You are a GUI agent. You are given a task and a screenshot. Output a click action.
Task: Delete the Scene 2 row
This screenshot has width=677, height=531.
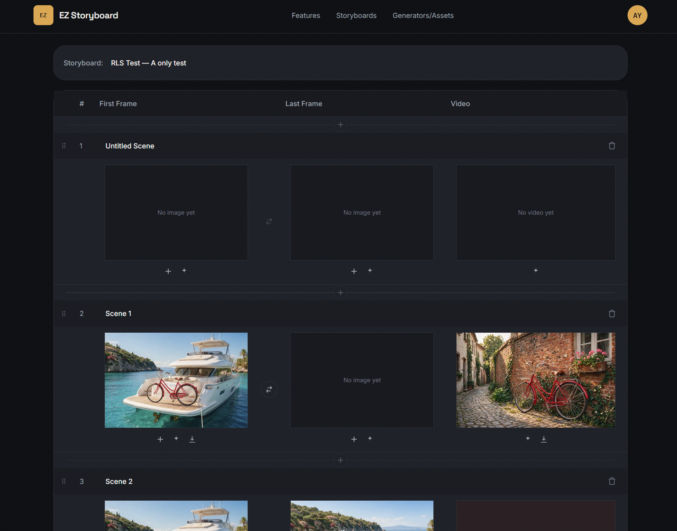click(x=611, y=481)
